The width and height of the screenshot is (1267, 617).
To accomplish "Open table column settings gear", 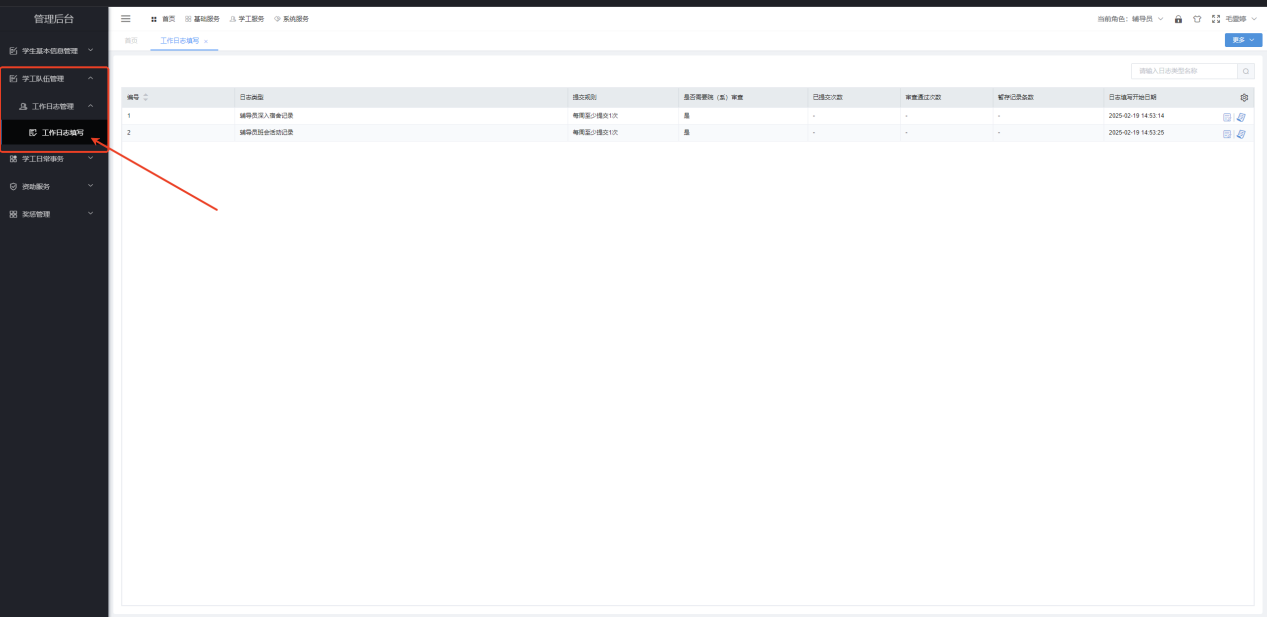I will pos(1244,97).
